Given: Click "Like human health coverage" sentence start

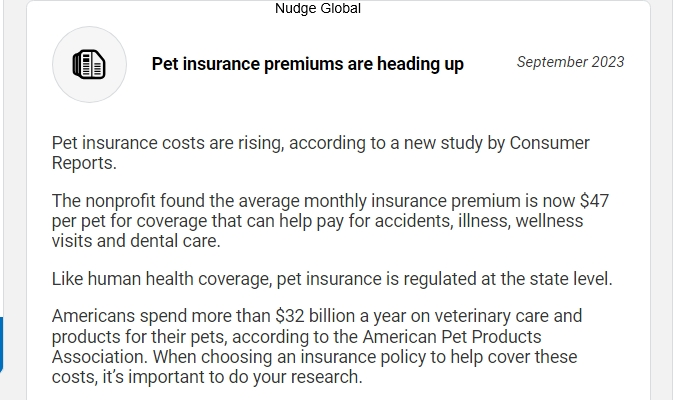Looking at the screenshot, I should pos(162,279).
